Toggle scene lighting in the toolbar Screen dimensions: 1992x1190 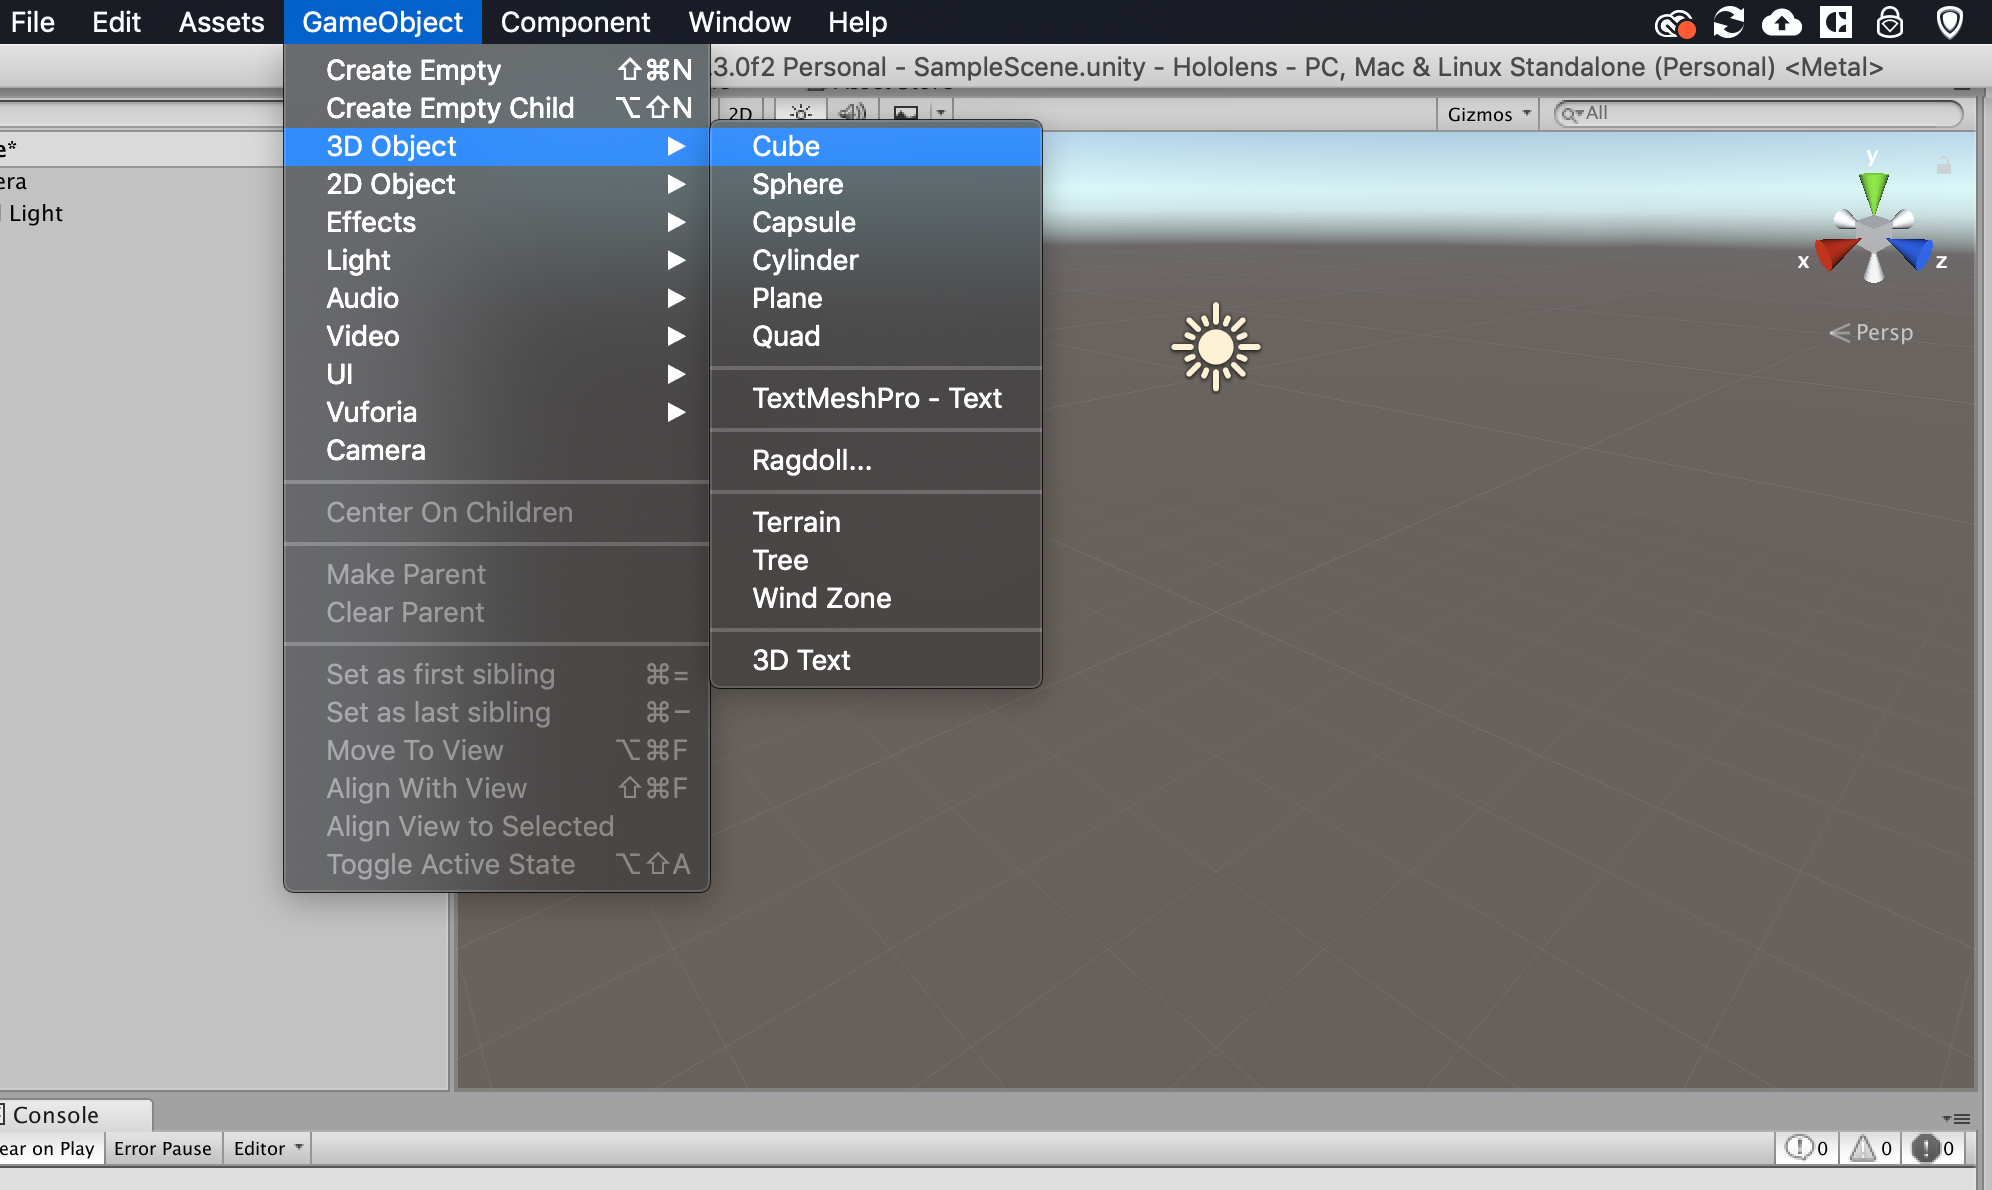point(801,112)
